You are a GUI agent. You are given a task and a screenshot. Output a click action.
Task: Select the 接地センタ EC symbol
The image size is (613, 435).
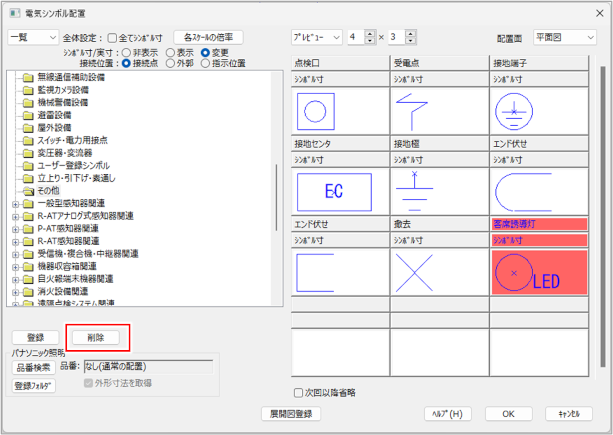coord(339,189)
